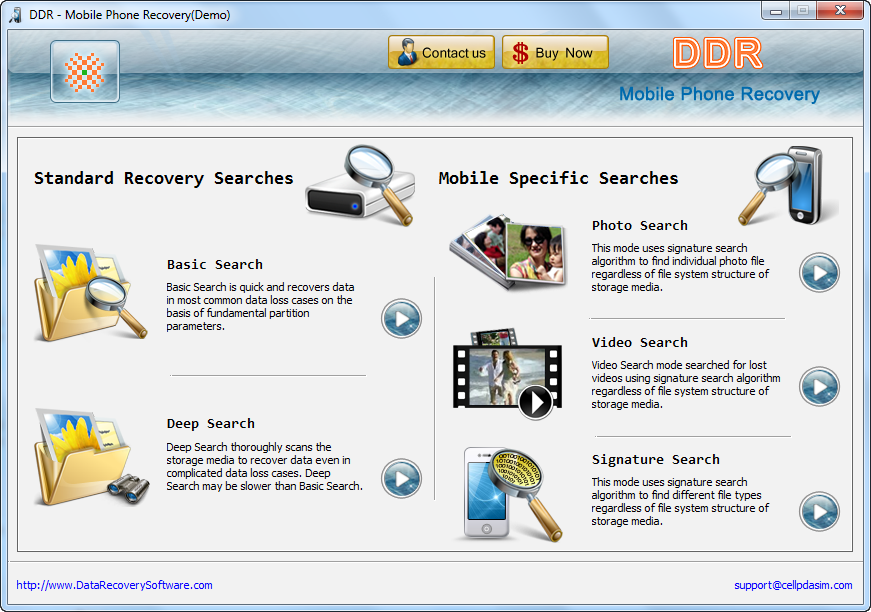
Task: Click the Contact us person icon
Action: tap(409, 52)
